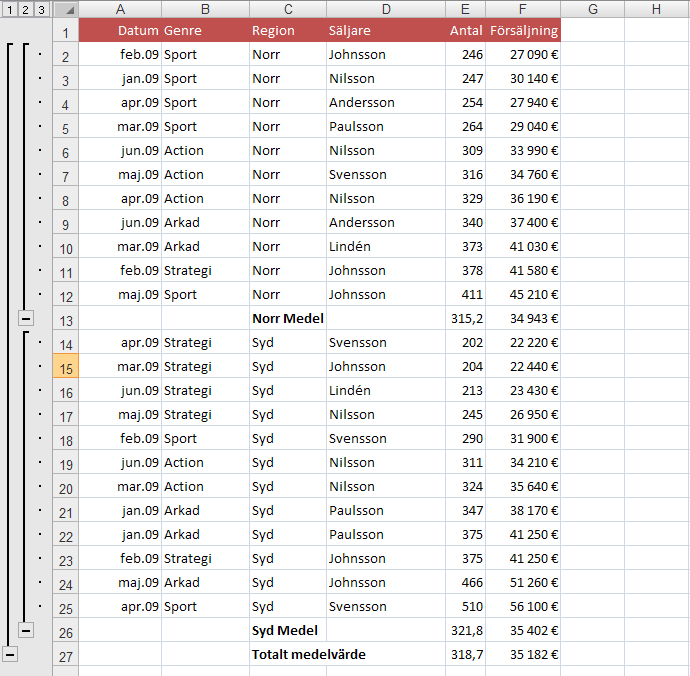
Task: Select row 27 header
Action: click(x=66, y=654)
